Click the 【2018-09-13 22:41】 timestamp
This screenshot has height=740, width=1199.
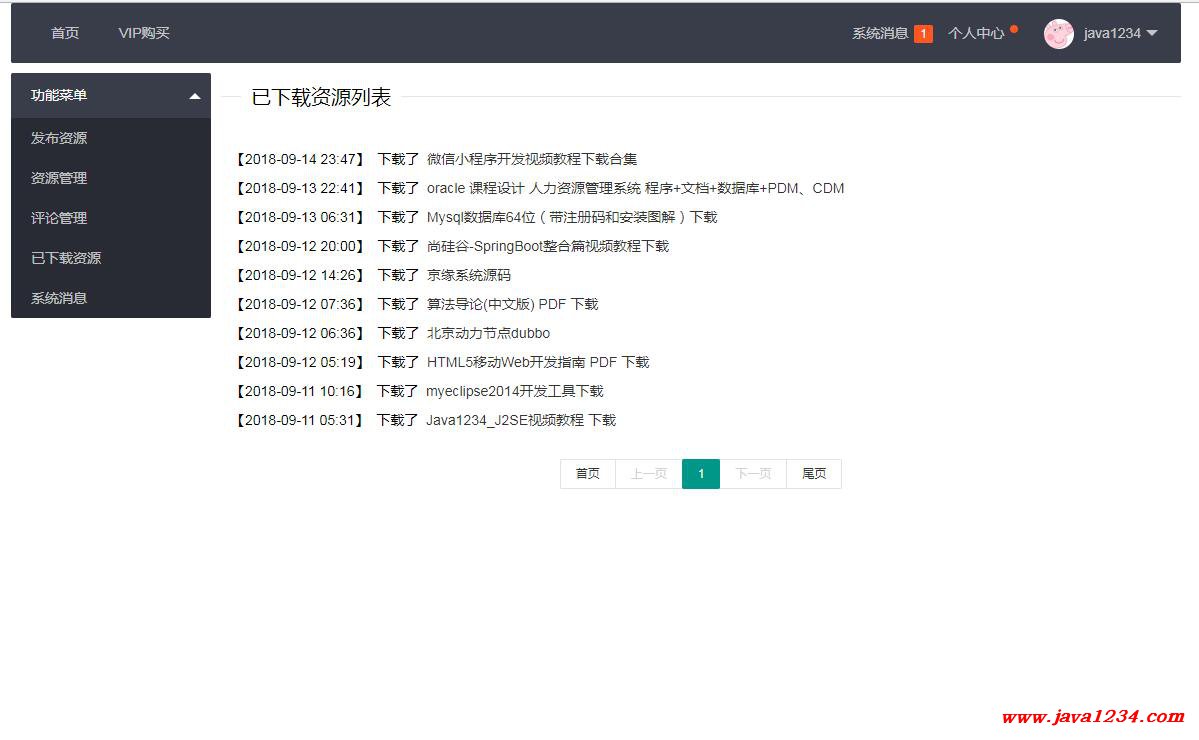[301, 188]
